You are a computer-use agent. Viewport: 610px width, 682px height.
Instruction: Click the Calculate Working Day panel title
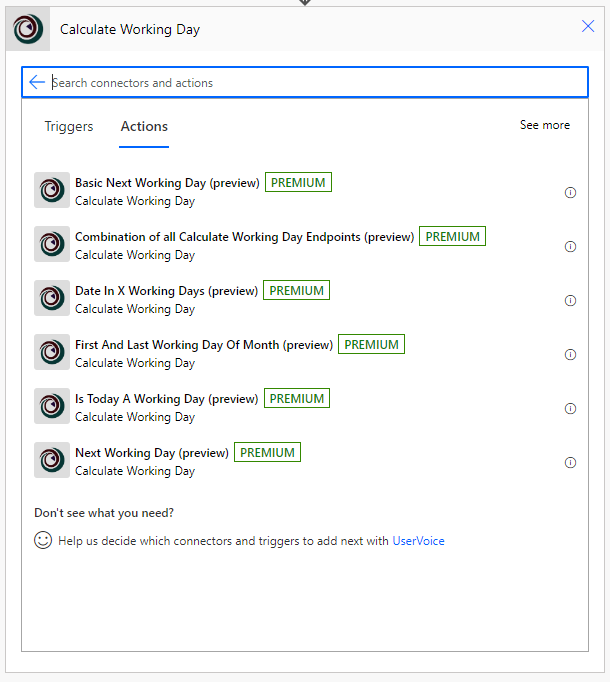point(130,30)
